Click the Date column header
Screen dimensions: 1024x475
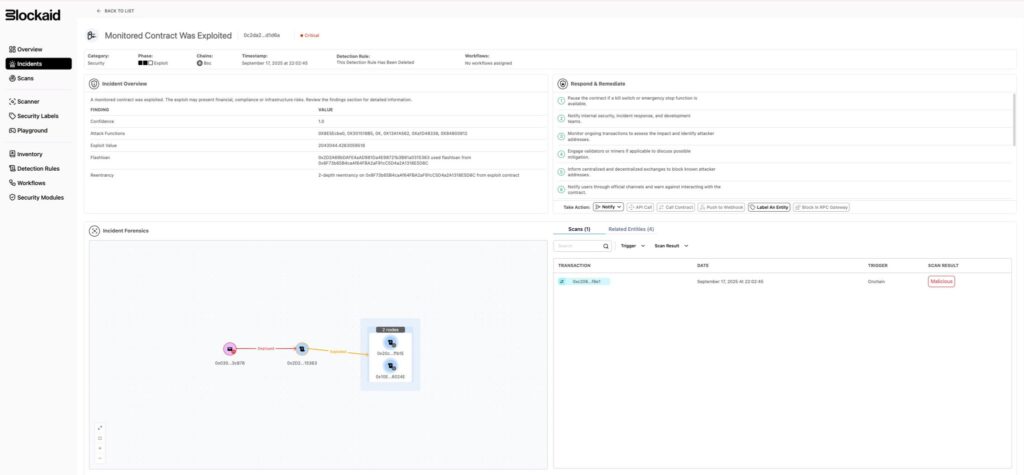[703, 265]
